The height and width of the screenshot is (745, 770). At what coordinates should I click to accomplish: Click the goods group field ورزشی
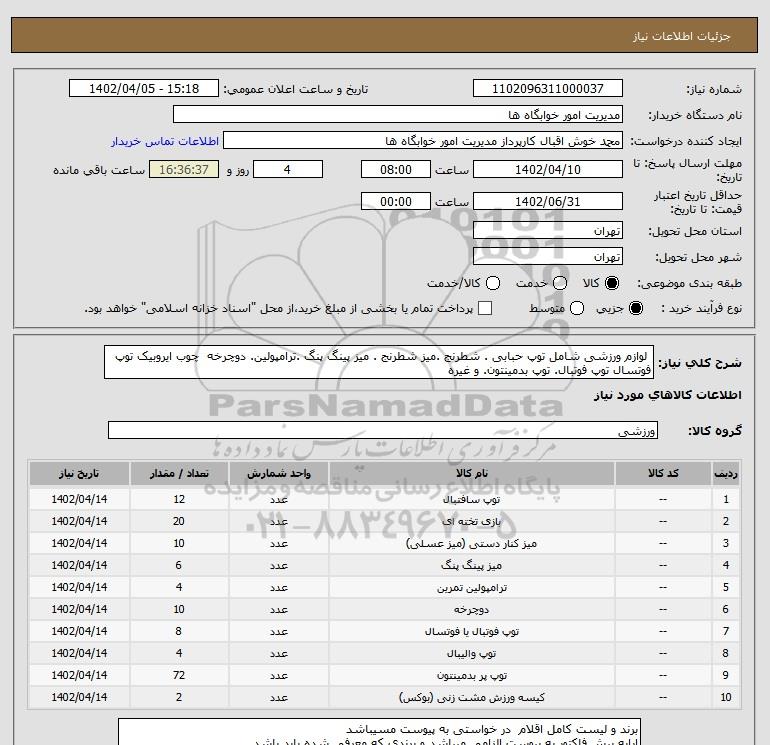(x=383, y=430)
